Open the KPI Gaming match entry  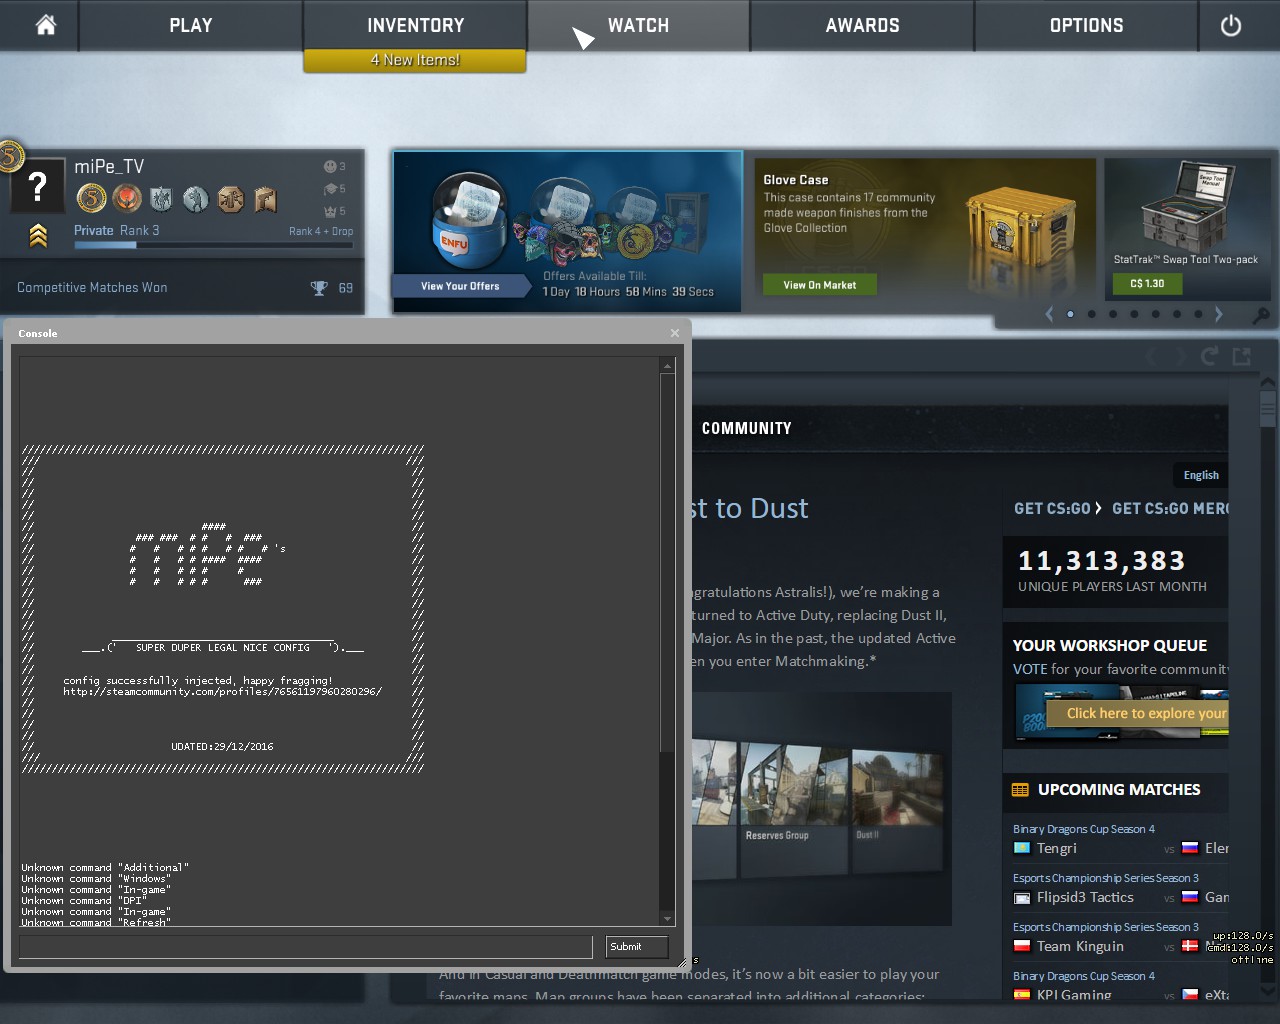coord(1063,995)
